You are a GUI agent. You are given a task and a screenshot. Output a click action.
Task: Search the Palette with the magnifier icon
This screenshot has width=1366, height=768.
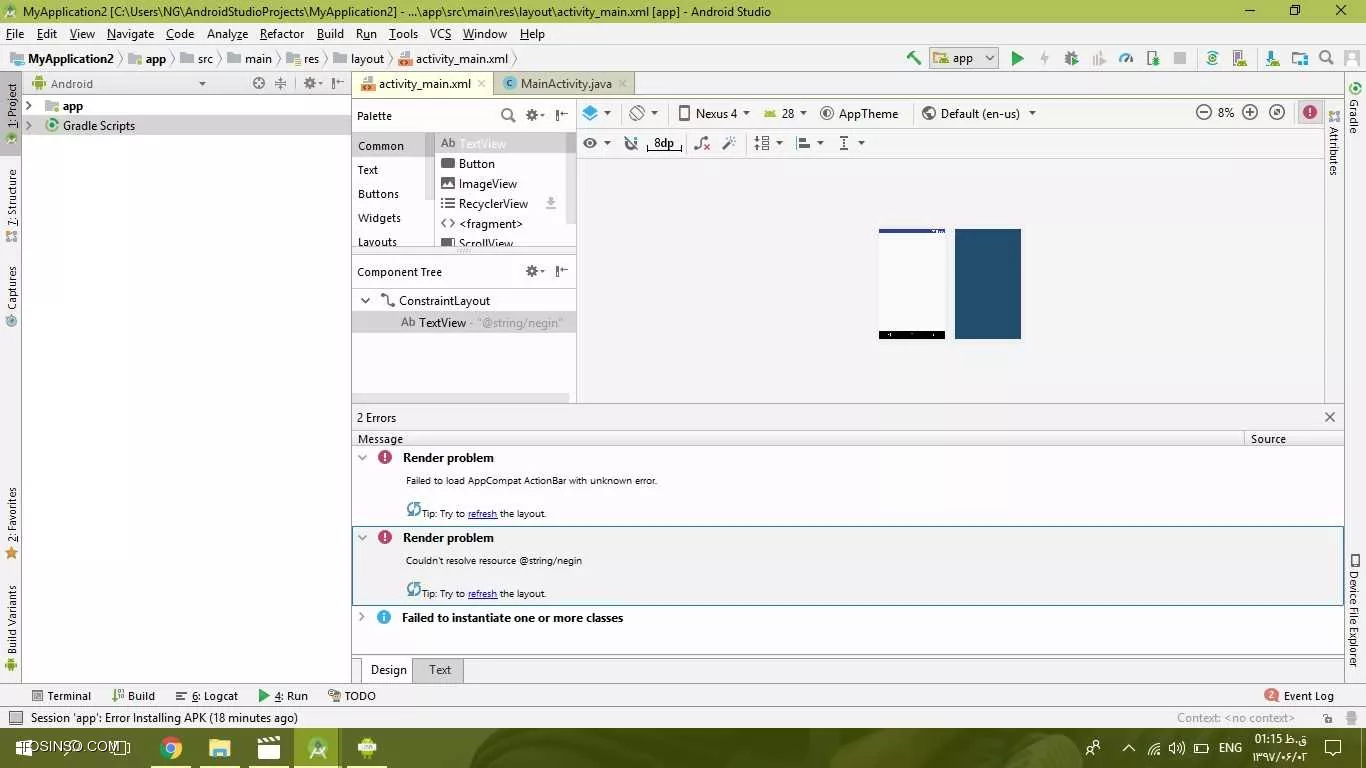pyautogui.click(x=508, y=115)
